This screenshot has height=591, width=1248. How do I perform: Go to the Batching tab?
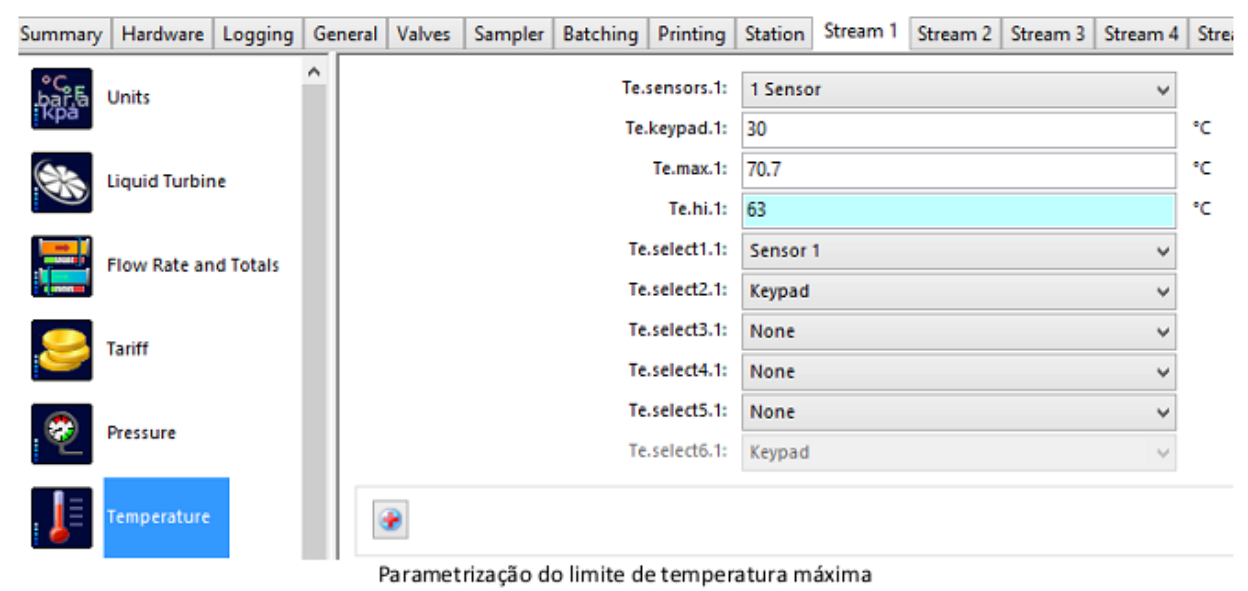(x=600, y=34)
